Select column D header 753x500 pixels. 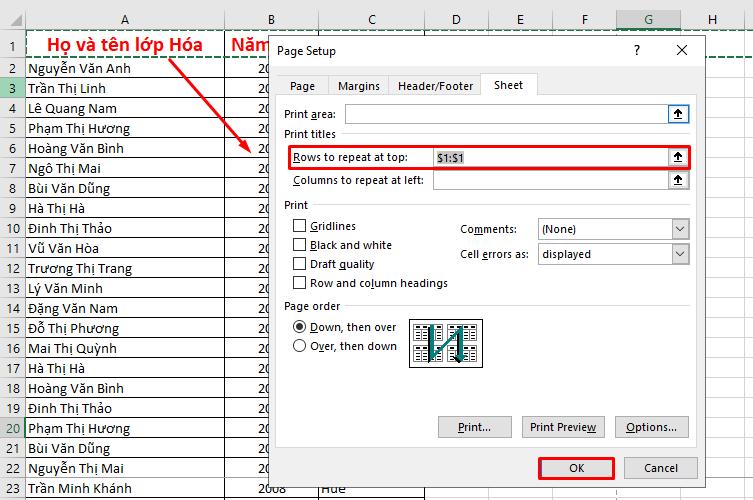[x=456, y=20]
